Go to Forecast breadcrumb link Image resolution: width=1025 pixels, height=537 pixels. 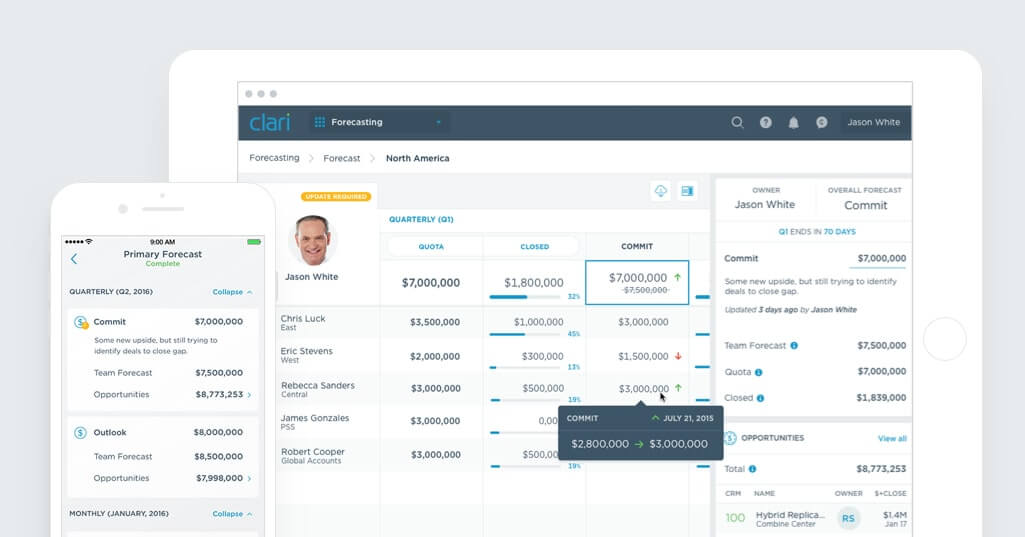pos(341,158)
